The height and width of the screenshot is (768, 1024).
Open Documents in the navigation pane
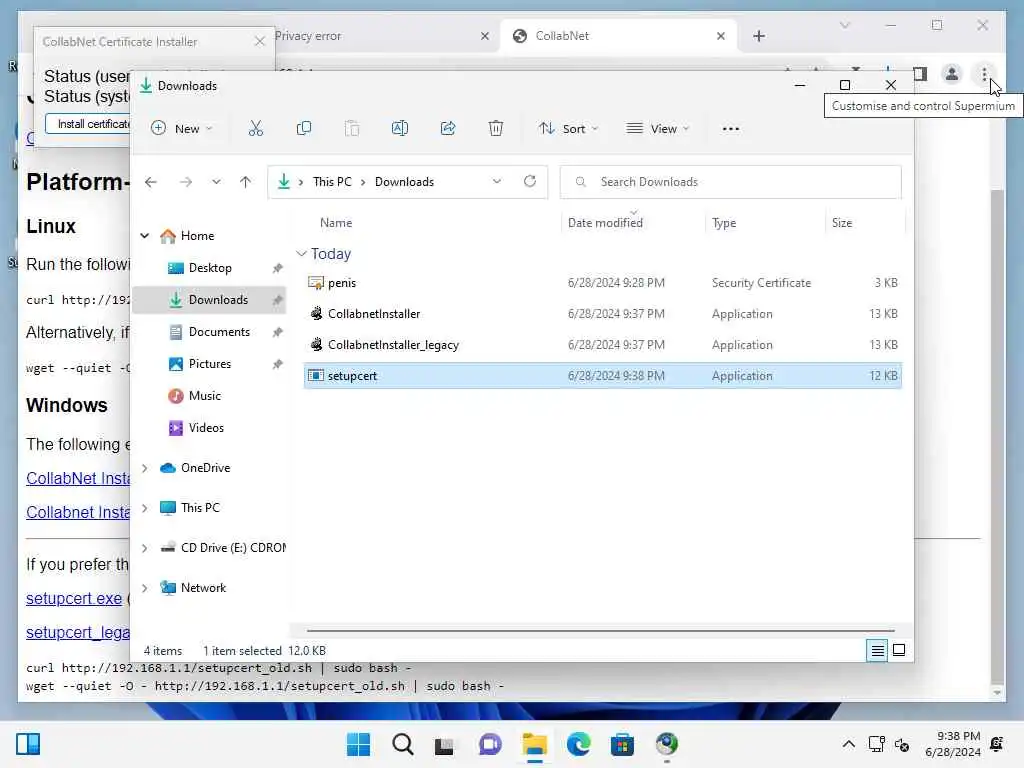pos(219,332)
